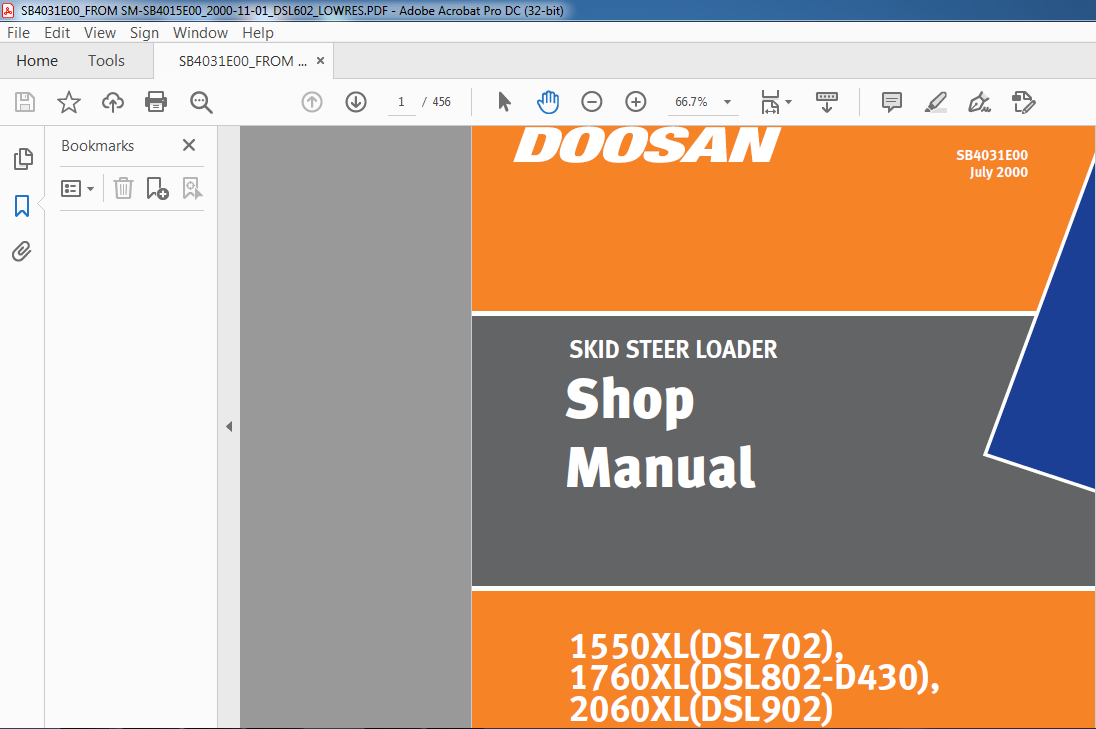Close the Bookmarks panel
The image size is (1096, 729).
pos(189,145)
